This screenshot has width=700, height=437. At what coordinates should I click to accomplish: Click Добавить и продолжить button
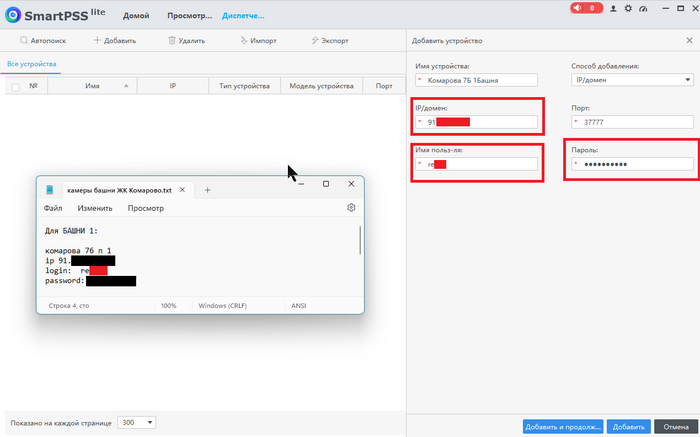[x=562, y=426]
